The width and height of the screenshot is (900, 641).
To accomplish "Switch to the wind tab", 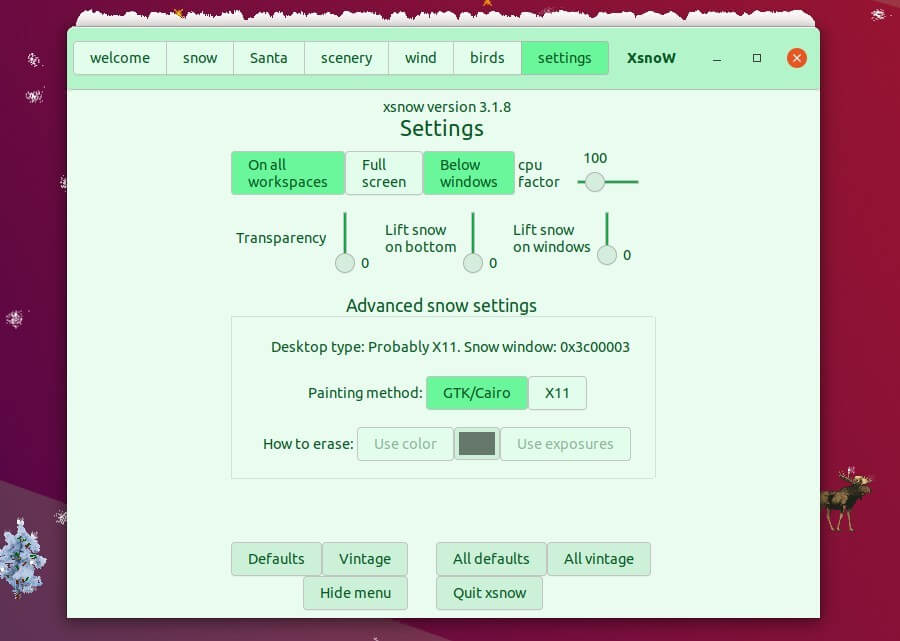I will (420, 57).
